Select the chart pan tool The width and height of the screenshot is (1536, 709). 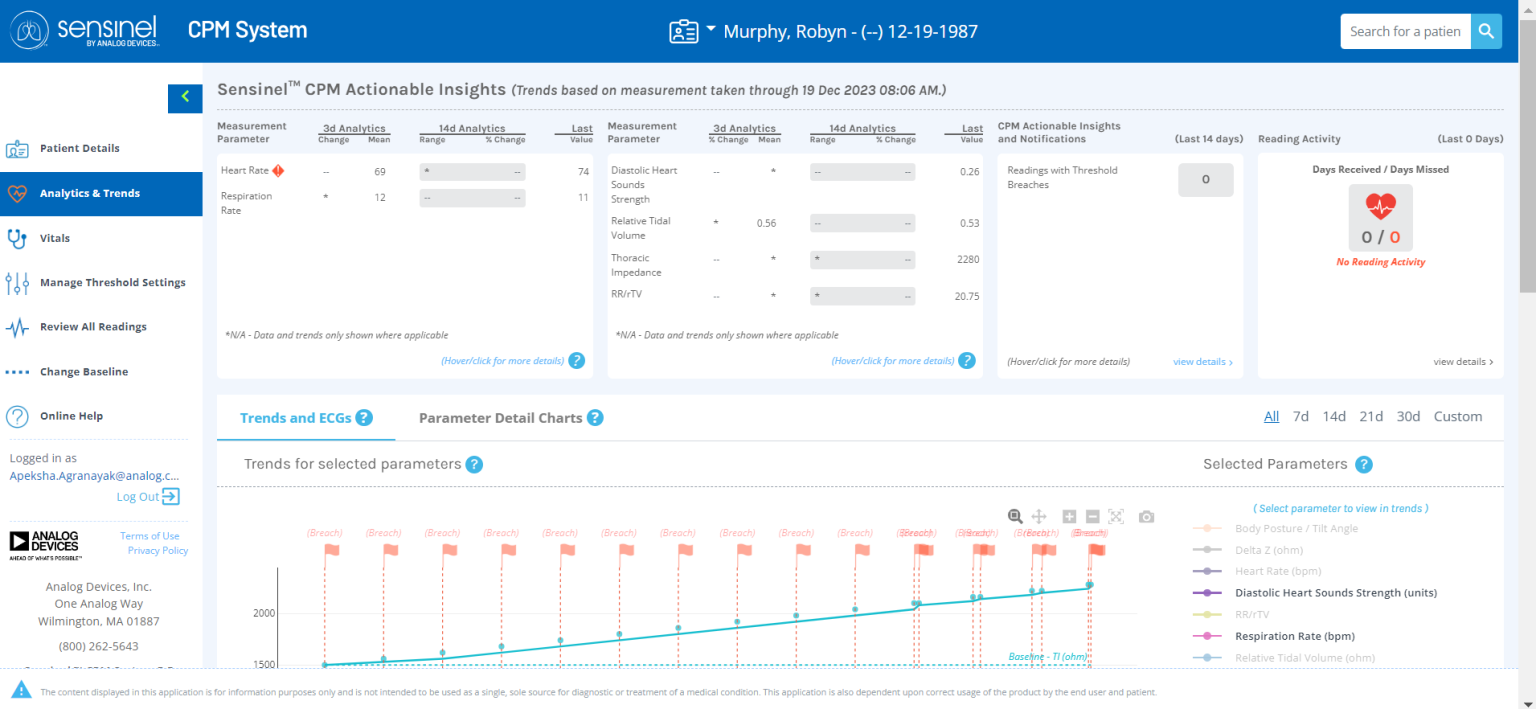pyautogui.click(x=1039, y=516)
